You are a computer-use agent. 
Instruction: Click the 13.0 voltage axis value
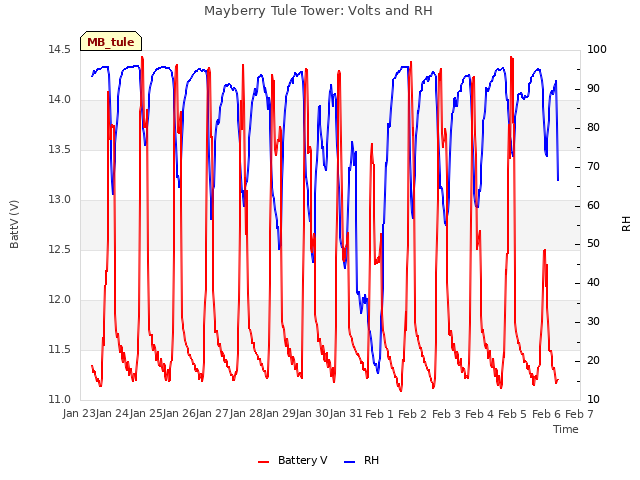59,200
